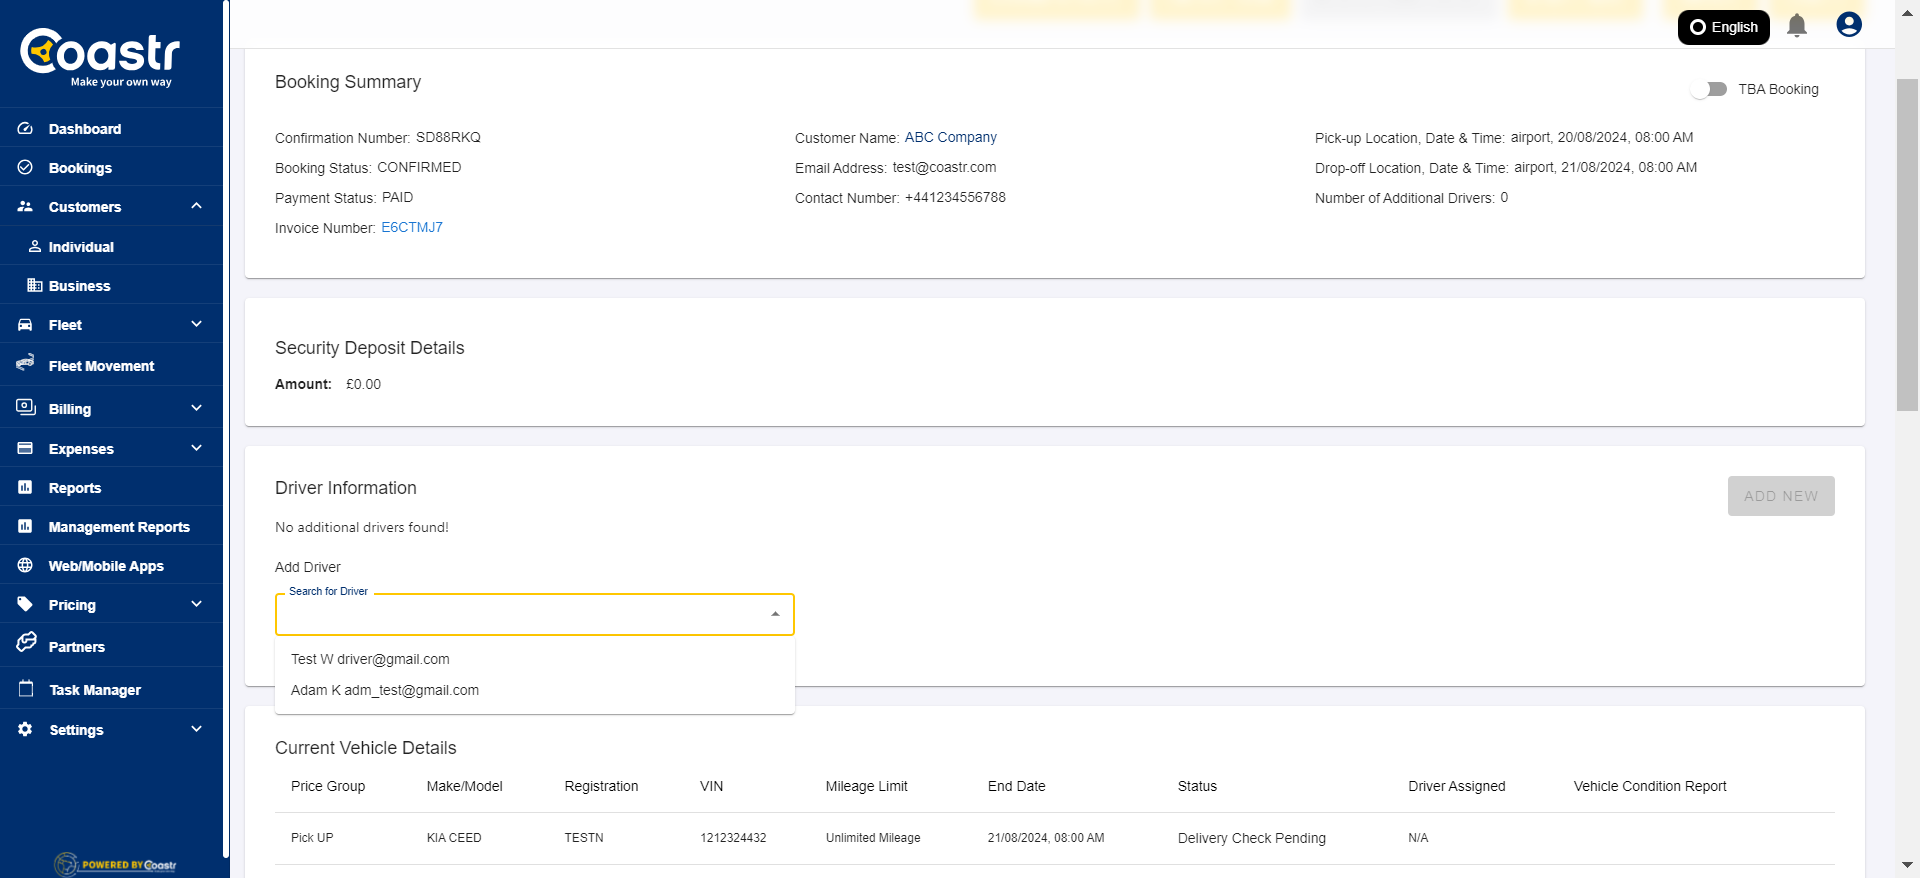This screenshot has width=1920, height=878.
Task: Select driver Test W driver@gmail.com
Action: [x=535, y=659]
